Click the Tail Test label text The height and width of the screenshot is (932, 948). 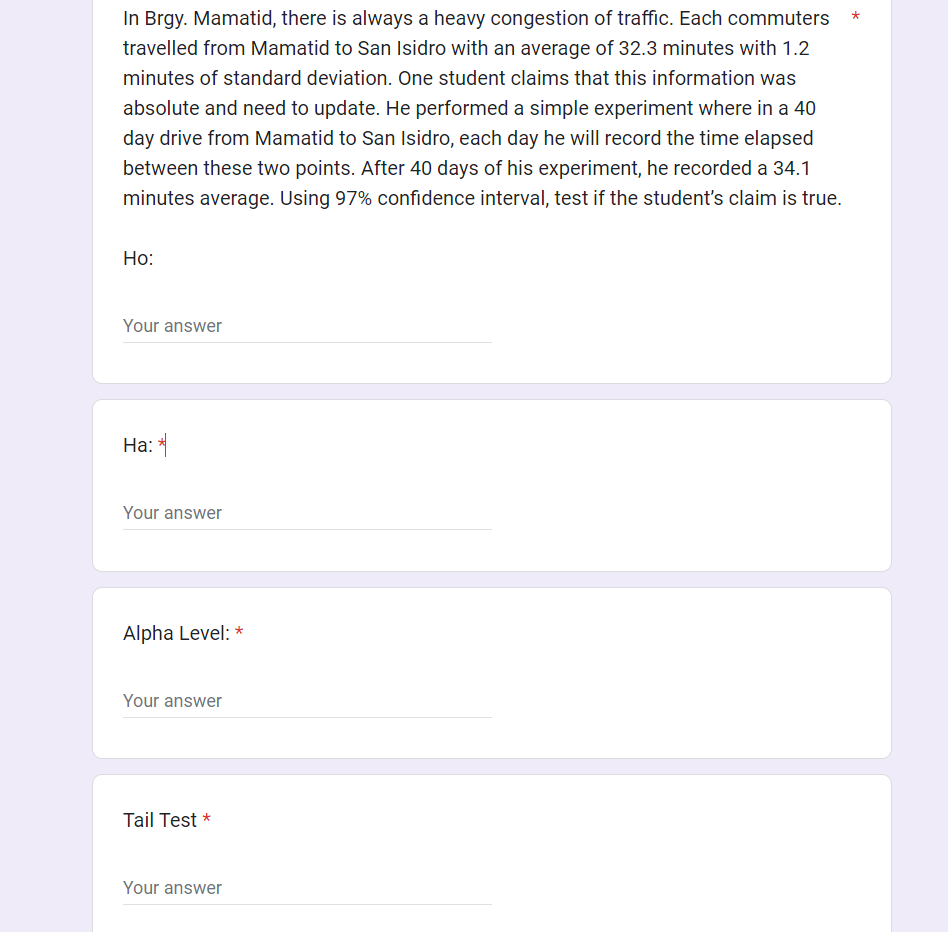coord(158,819)
